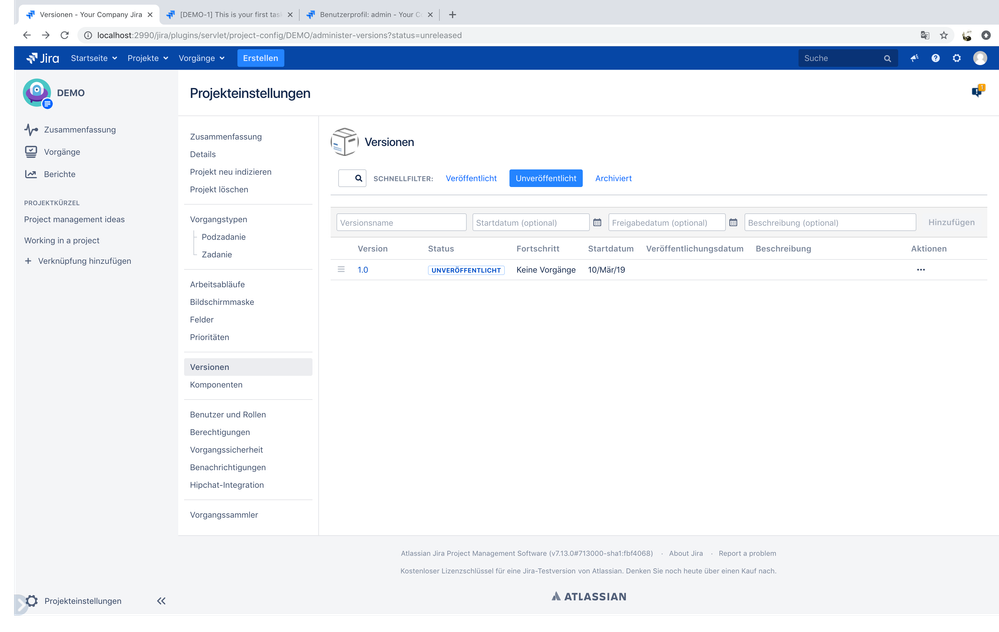Open the Startdatum calendar picker icon

click(597, 222)
